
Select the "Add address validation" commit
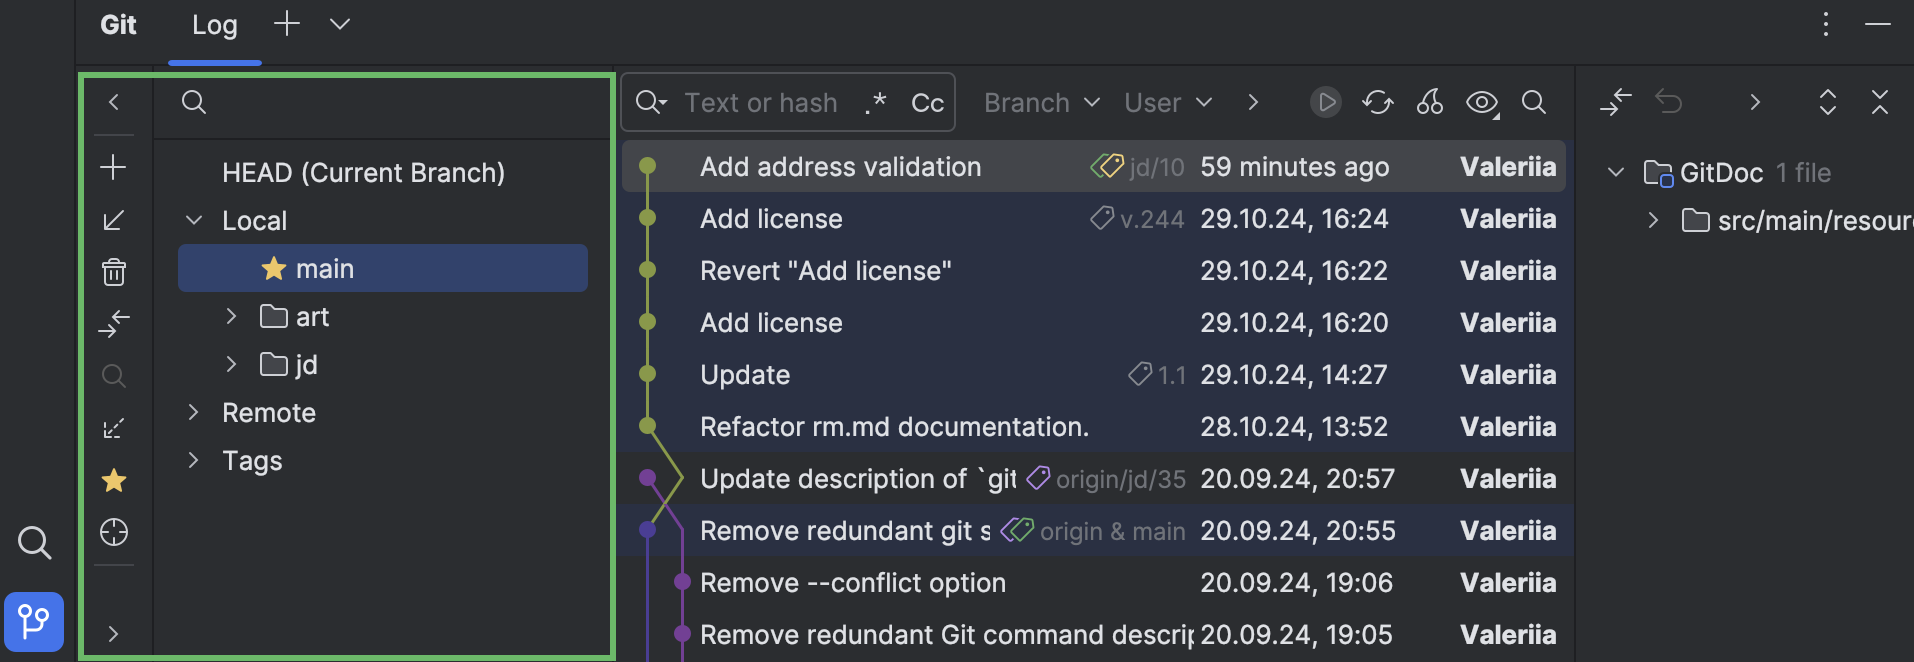(x=840, y=167)
